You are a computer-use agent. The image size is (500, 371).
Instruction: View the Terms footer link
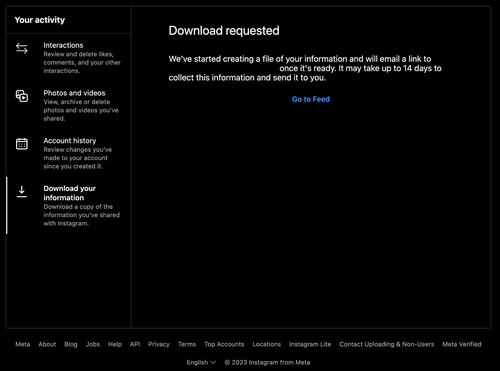point(187,344)
